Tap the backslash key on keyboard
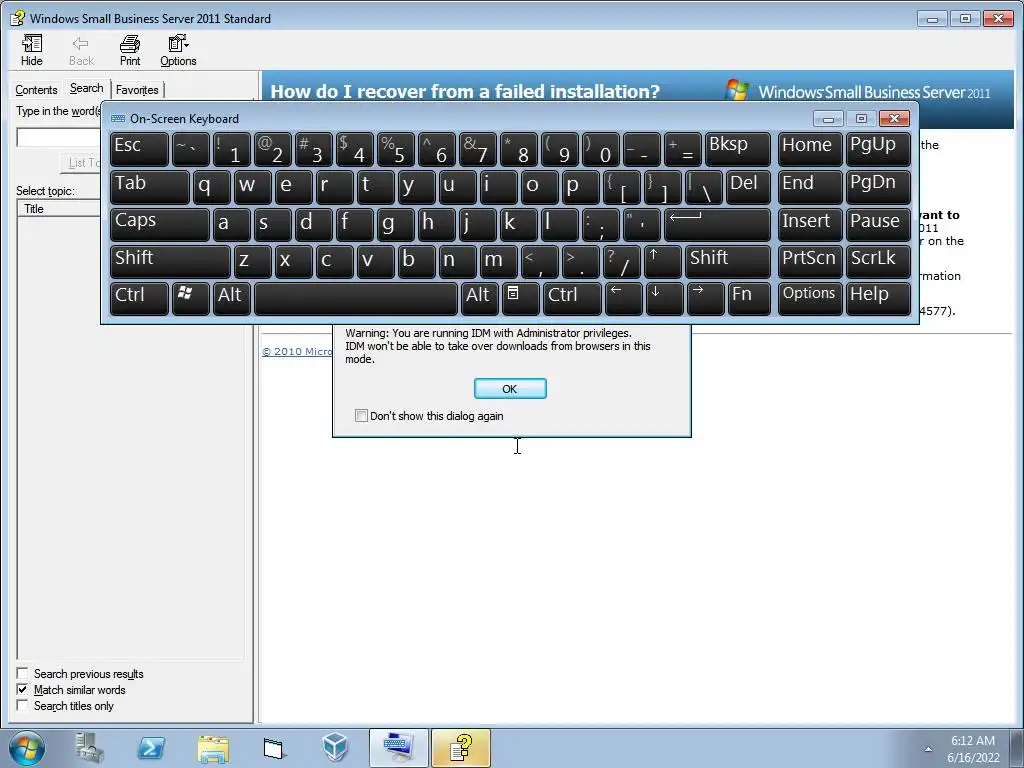This screenshot has height=768, width=1024. coord(704,187)
